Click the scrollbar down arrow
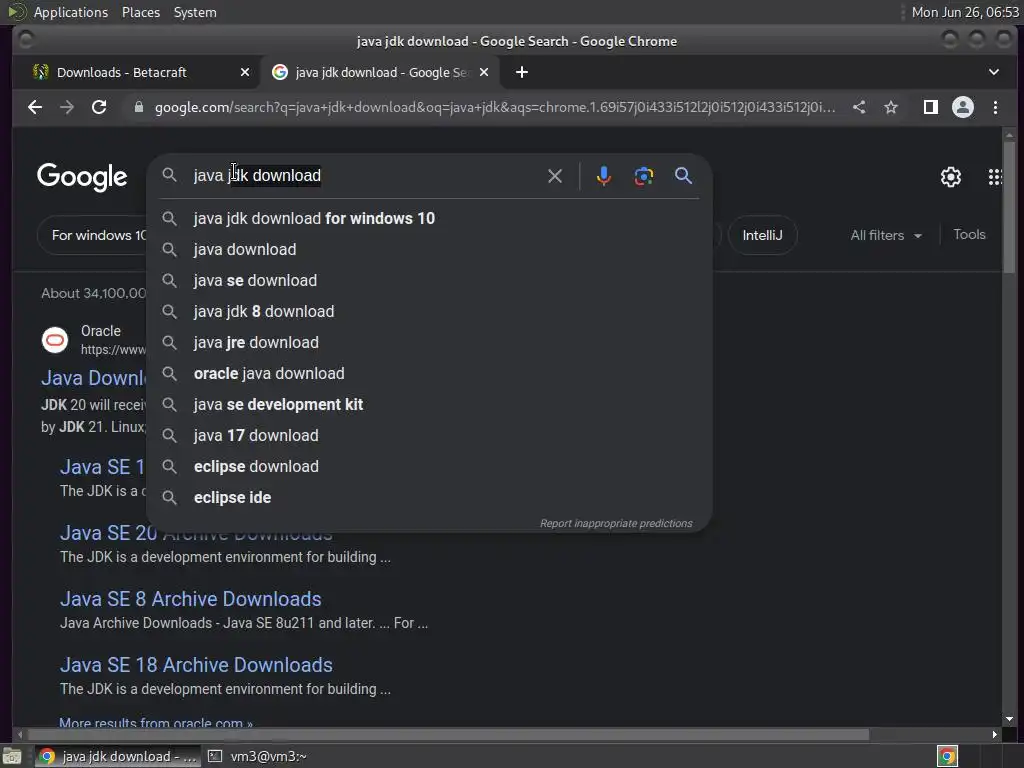The width and height of the screenshot is (1024, 768). [1010, 719]
